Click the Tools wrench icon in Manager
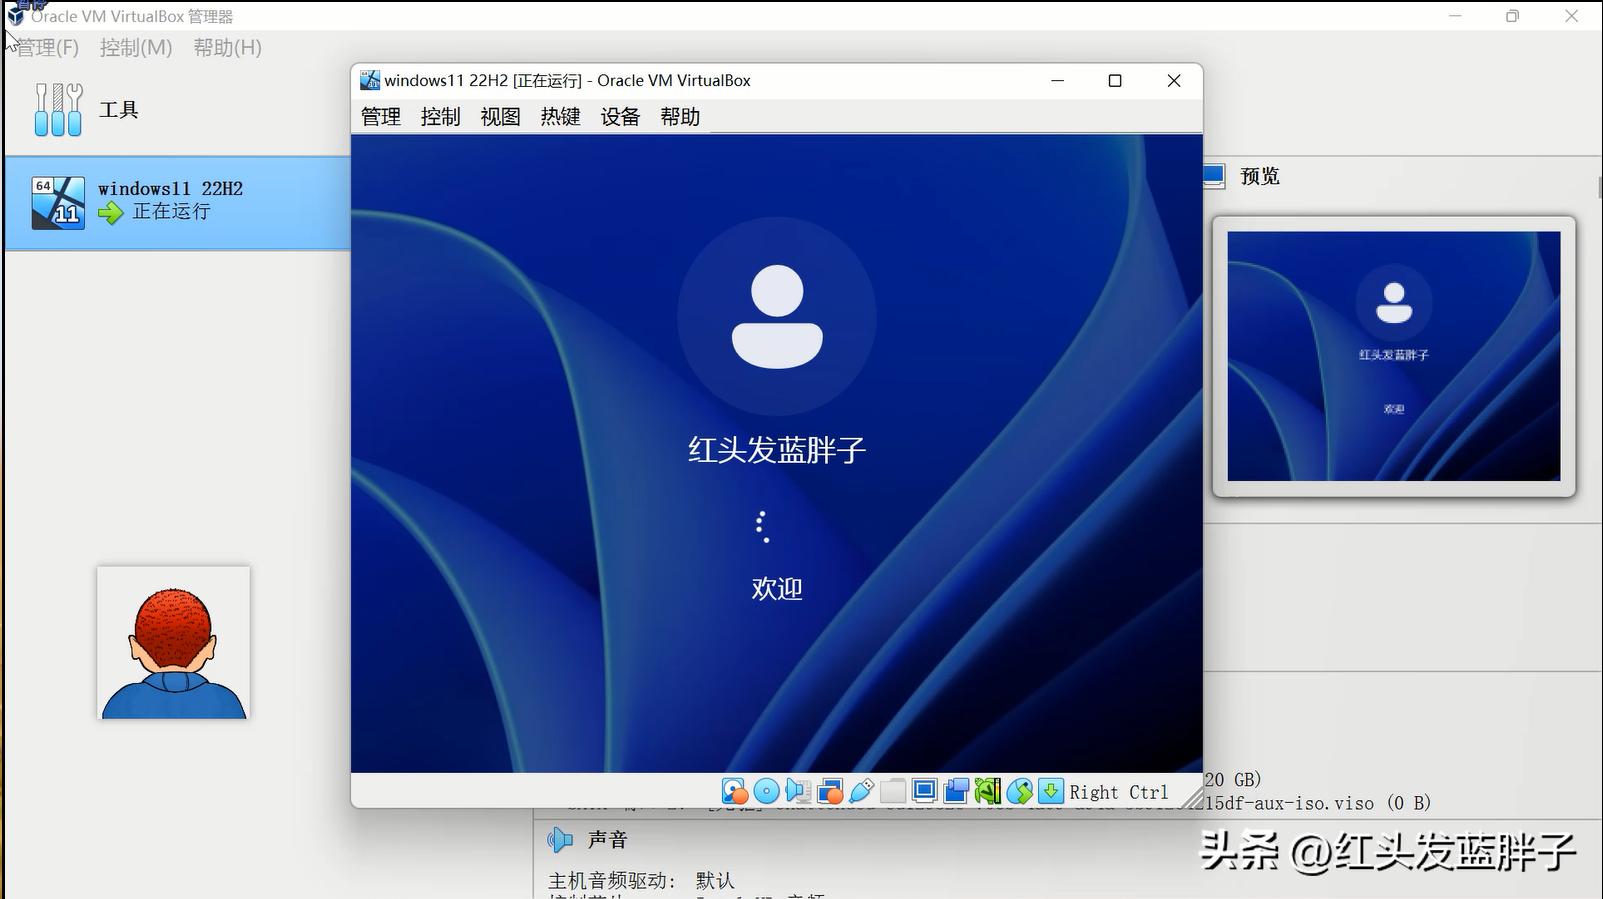 (58, 110)
